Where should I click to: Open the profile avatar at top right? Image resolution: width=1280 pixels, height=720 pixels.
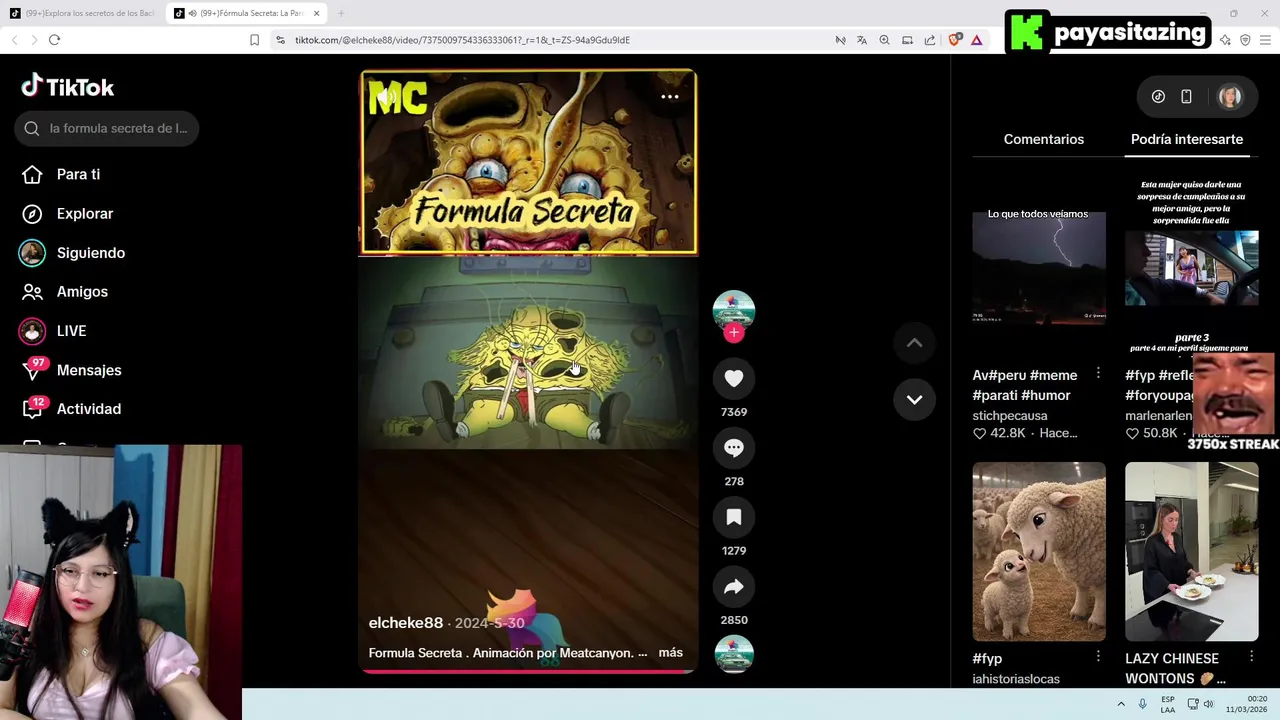point(1229,97)
